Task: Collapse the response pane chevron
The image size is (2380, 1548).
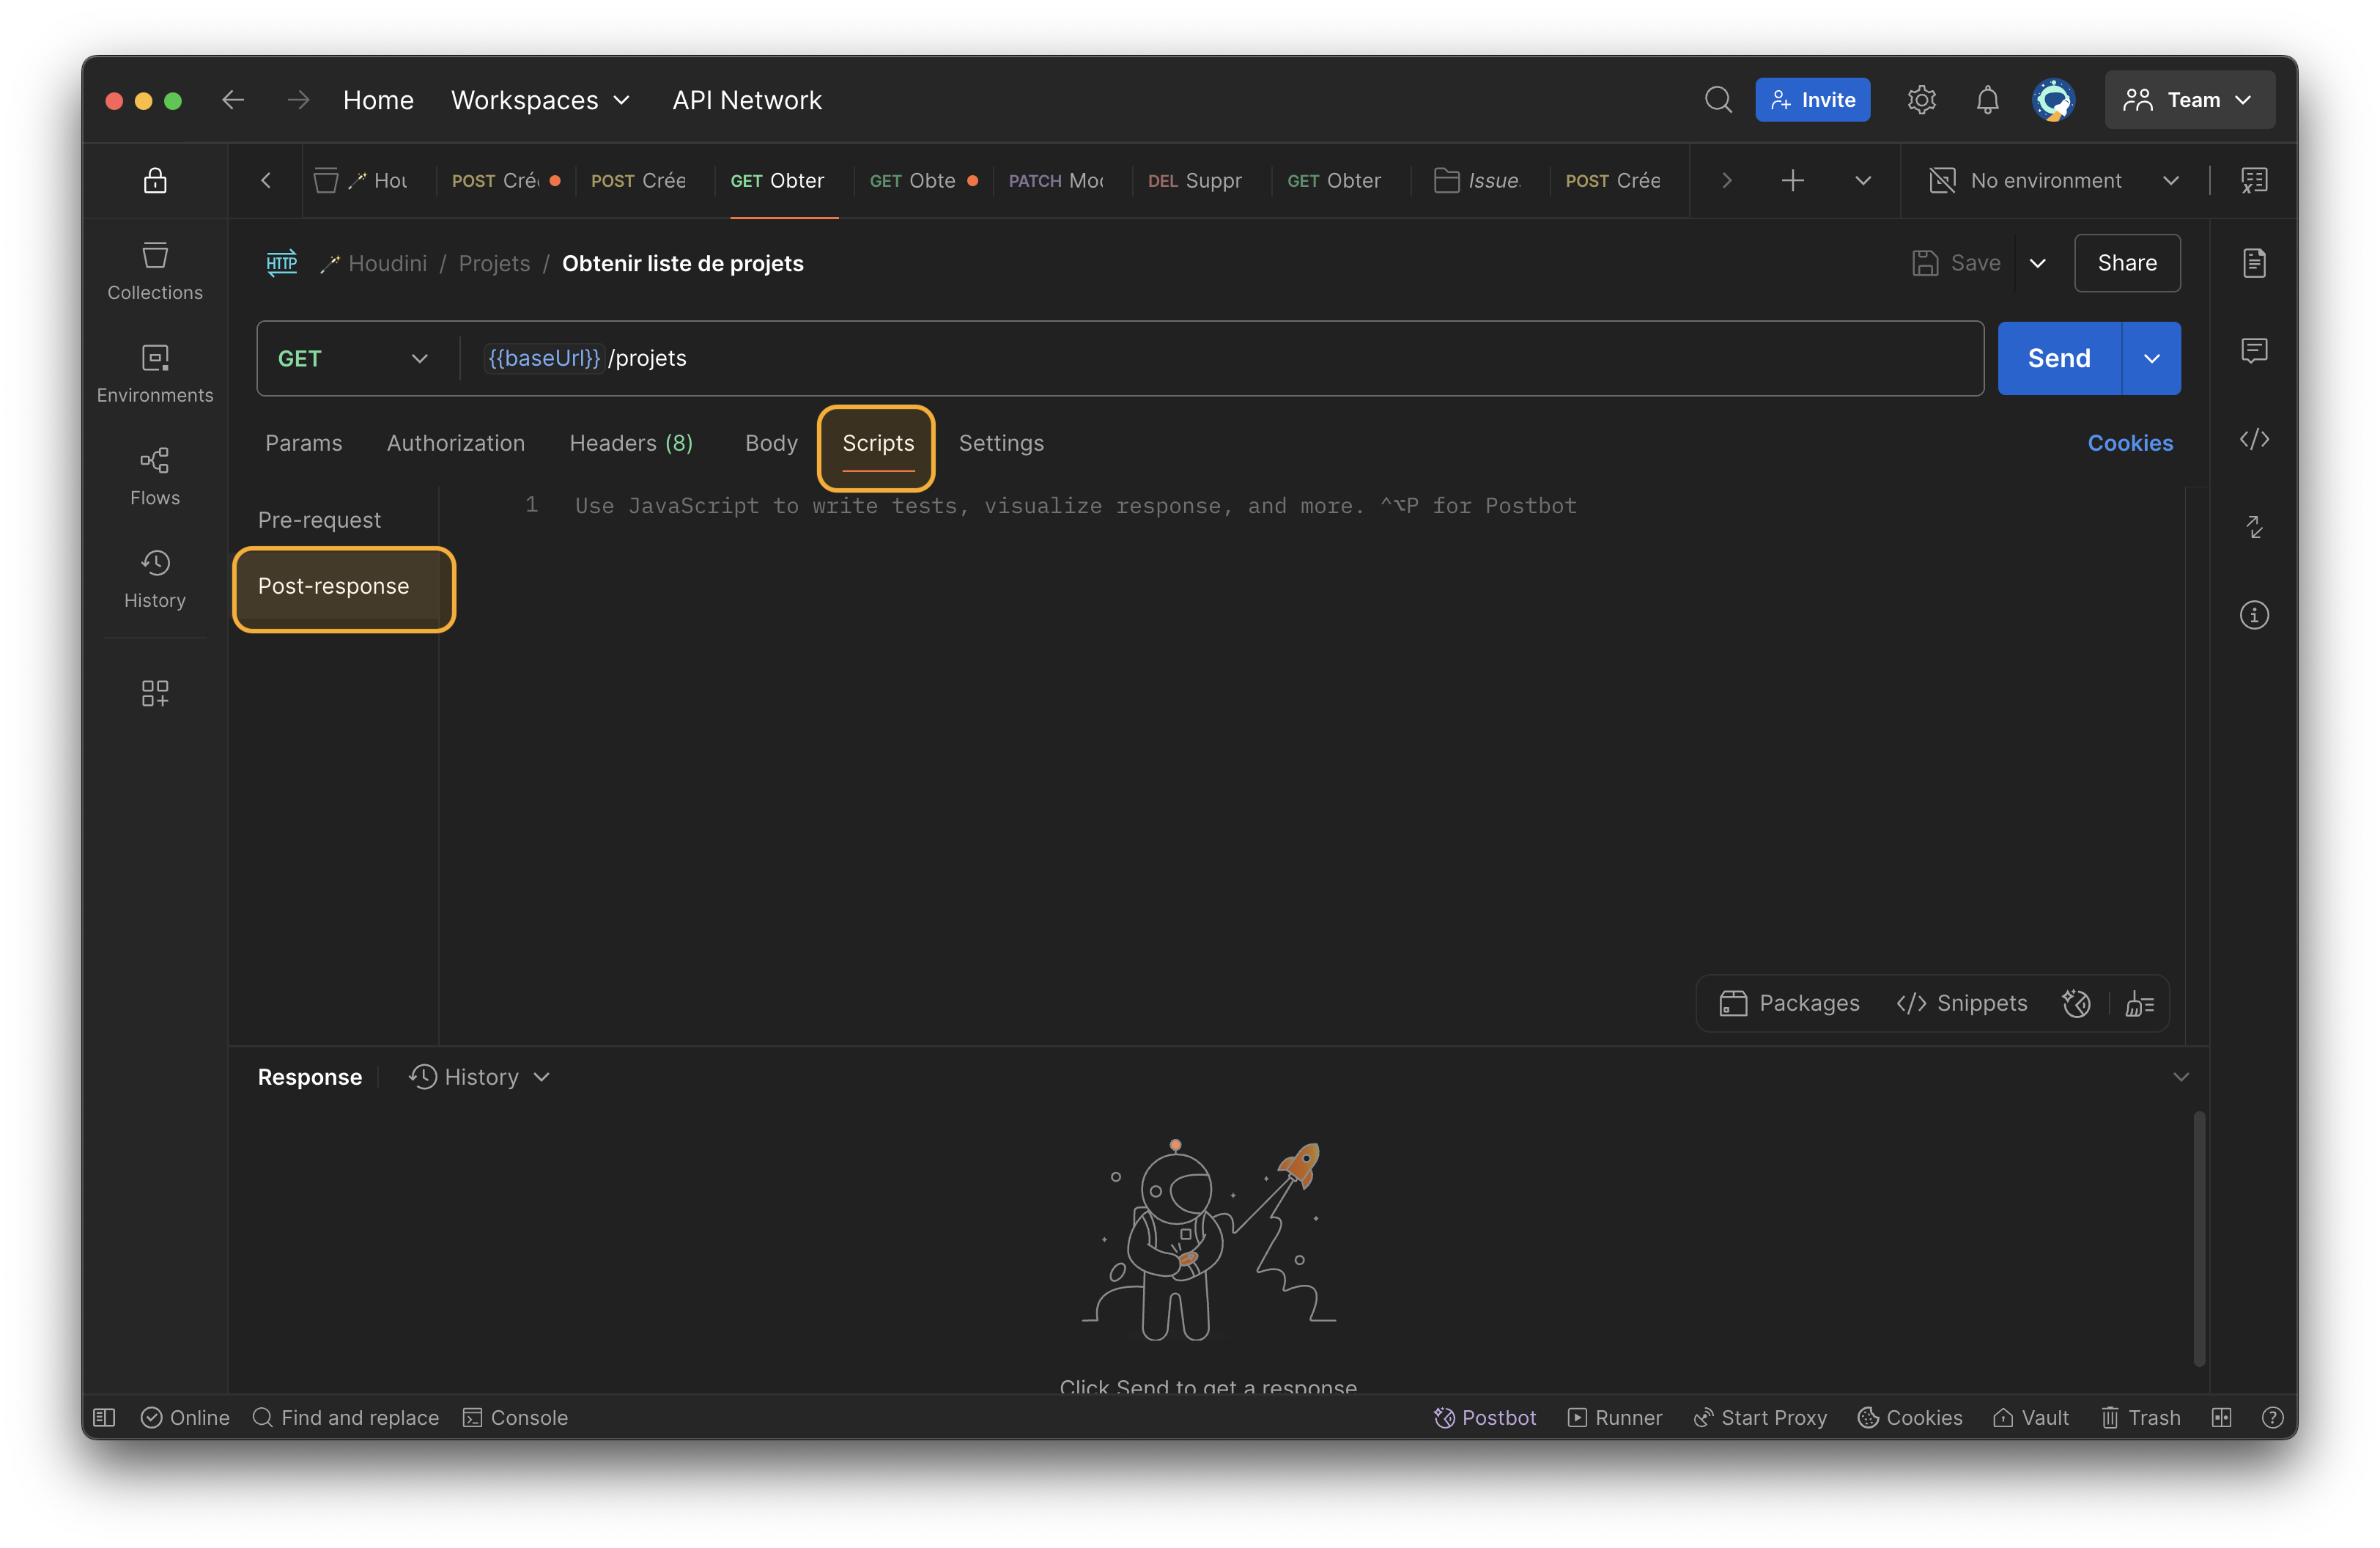Action: pos(2180,1077)
